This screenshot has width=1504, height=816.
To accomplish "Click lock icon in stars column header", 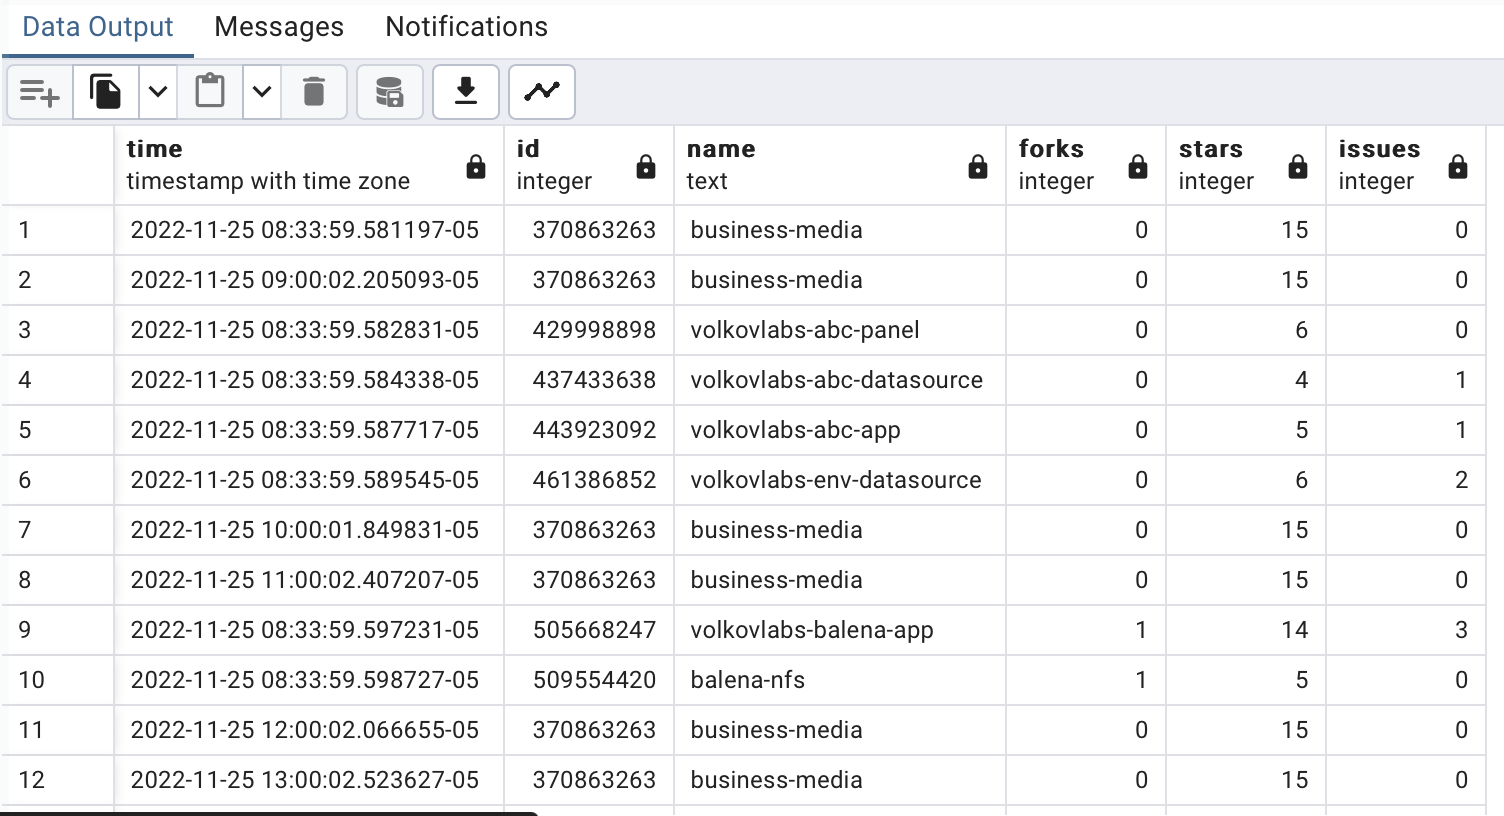I will point(1298,167).
